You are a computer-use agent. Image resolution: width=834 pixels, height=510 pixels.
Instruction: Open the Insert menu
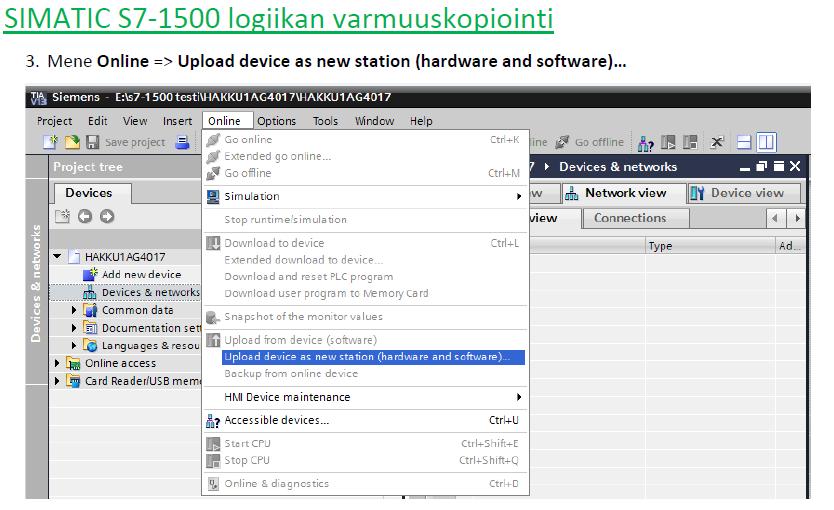pyautogui.click(x=177, y=121)
